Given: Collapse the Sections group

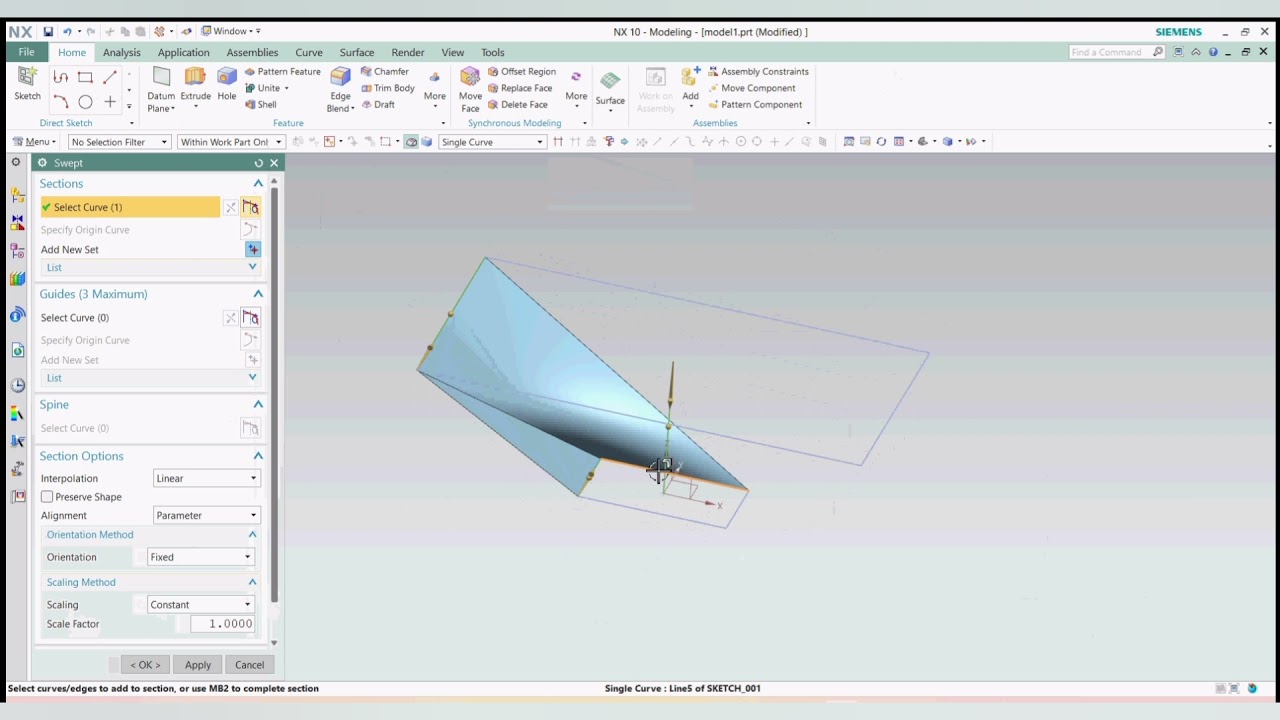Looking at the screenshot, I should (x=258, y=184).
